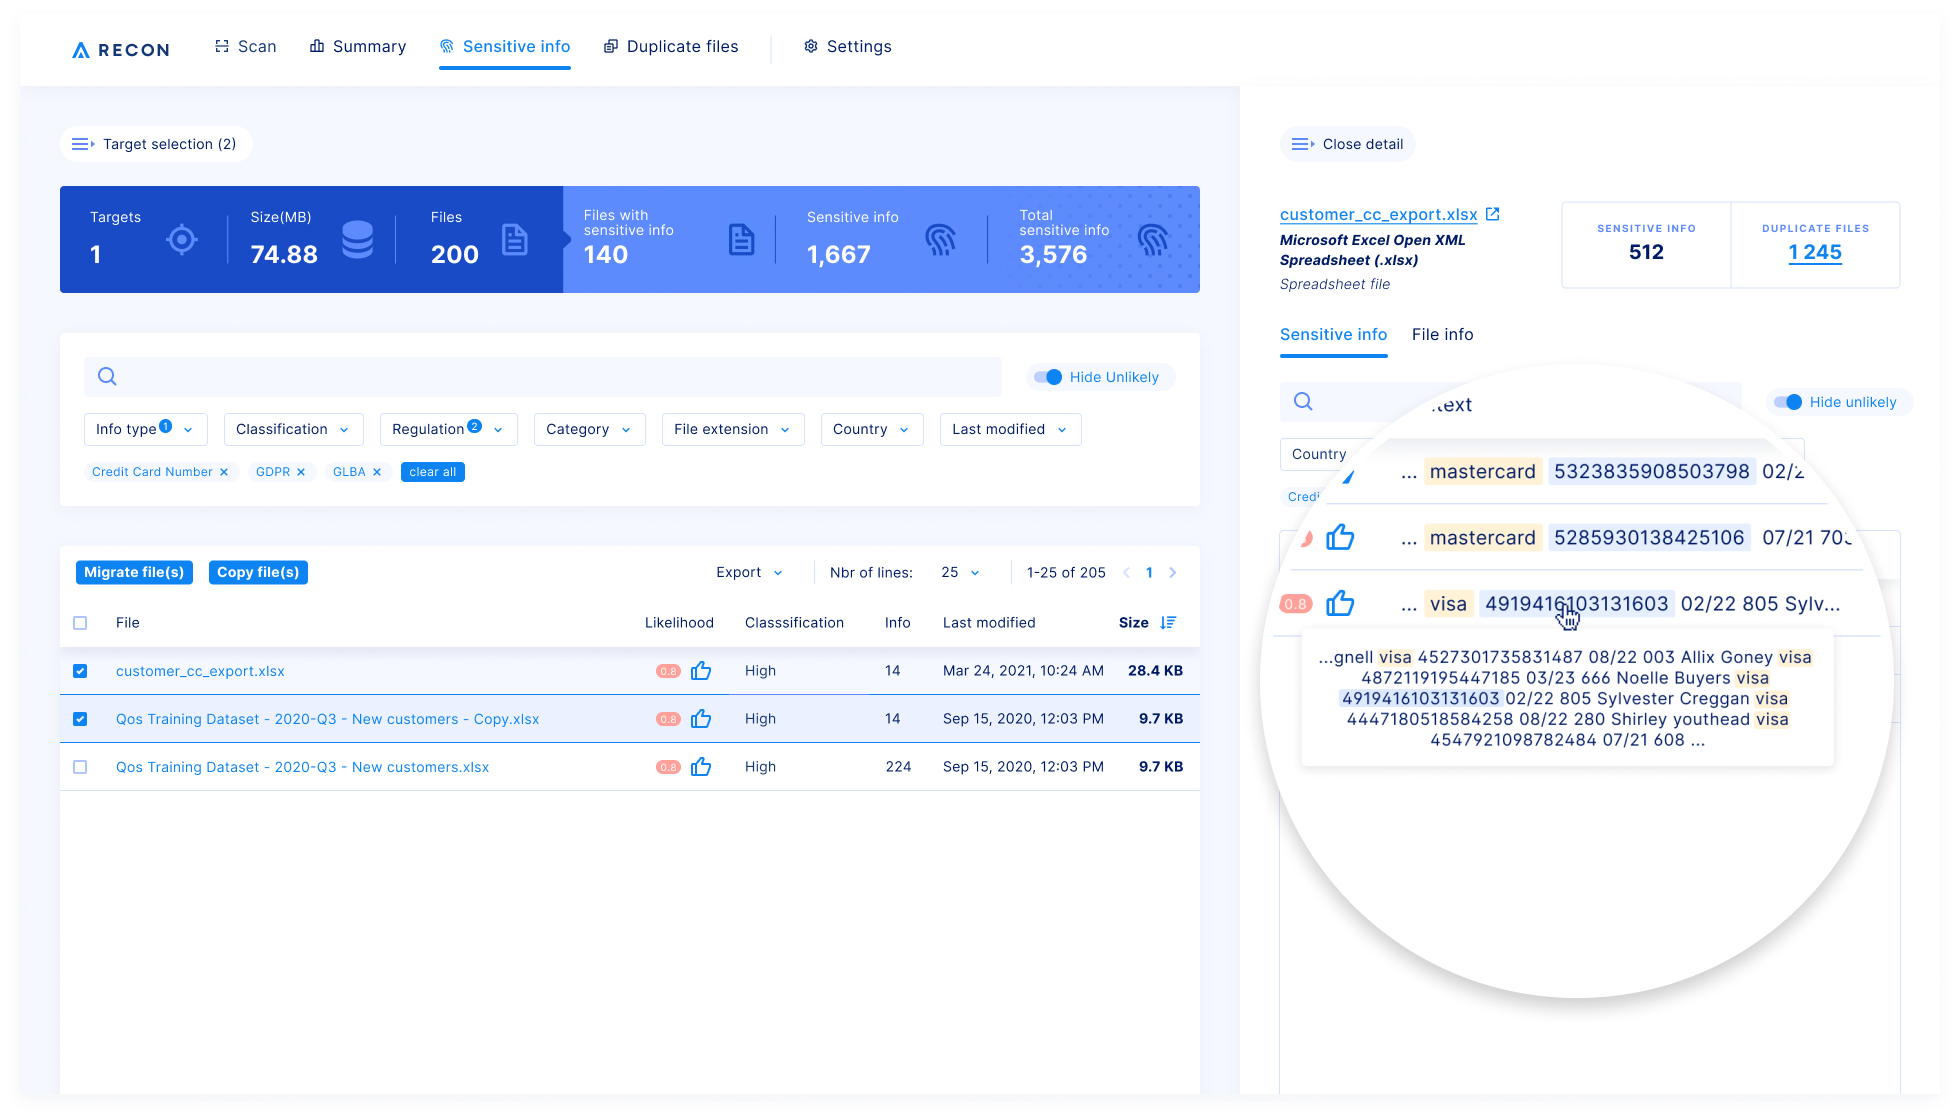Screen dimensions: 1960x1120
Task: Click the size sort descending icon
Action: [1168, 623]
